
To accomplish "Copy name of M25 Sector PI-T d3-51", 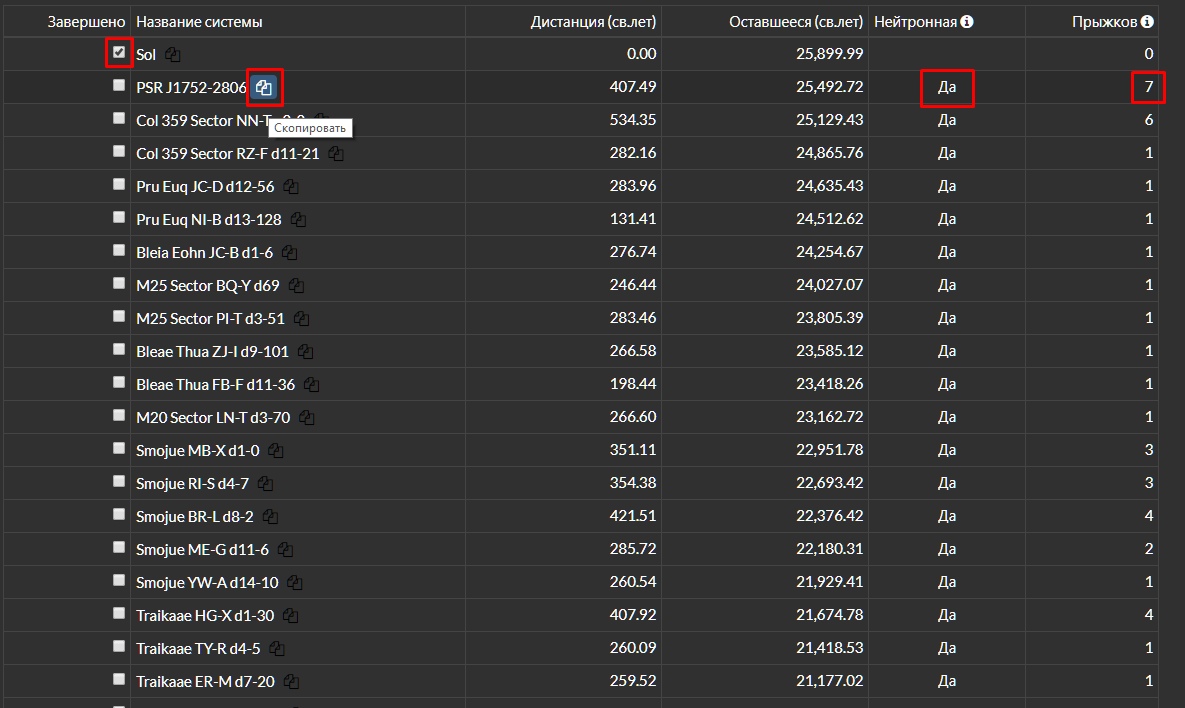I will (302, 319).
